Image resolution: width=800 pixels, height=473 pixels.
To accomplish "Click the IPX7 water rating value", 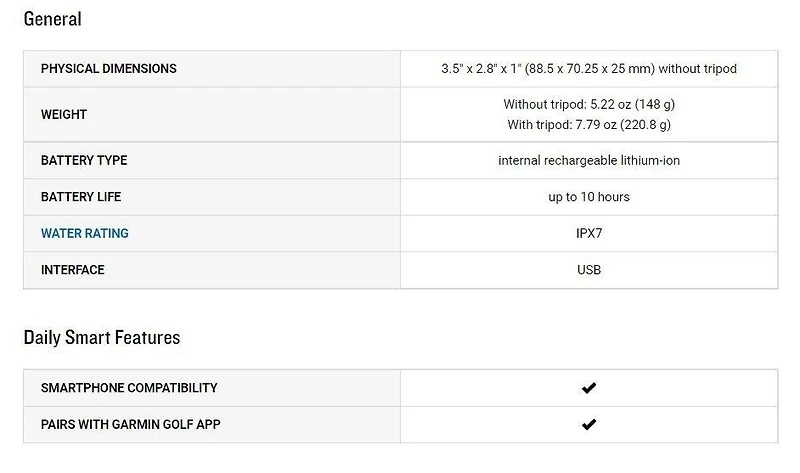I will (x=589, y=233).
